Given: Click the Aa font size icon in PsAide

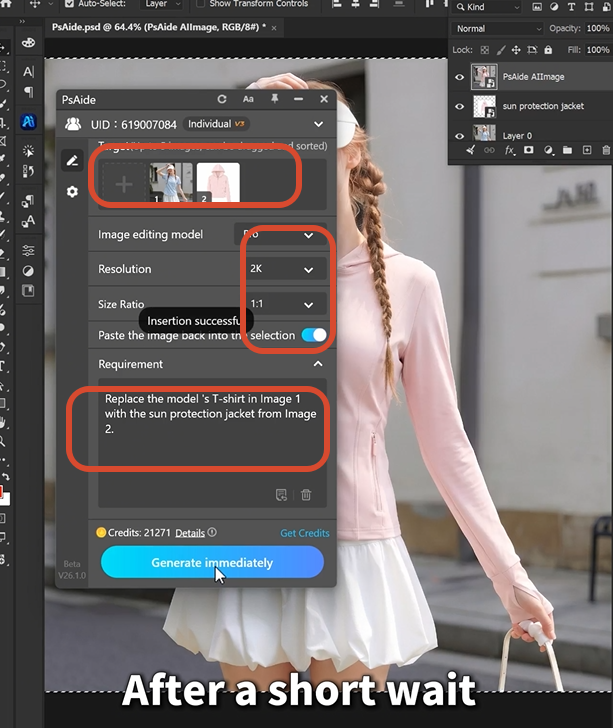Looking at the screenshot, I should click(248, 99).
